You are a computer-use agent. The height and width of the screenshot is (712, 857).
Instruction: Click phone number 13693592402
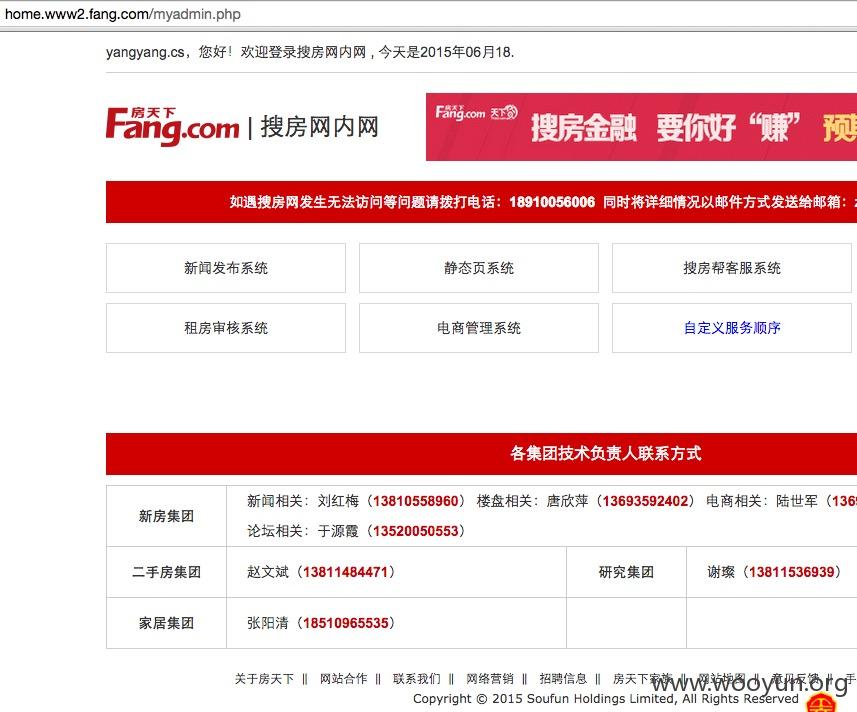pyautogui.click(x=645, y=501)
